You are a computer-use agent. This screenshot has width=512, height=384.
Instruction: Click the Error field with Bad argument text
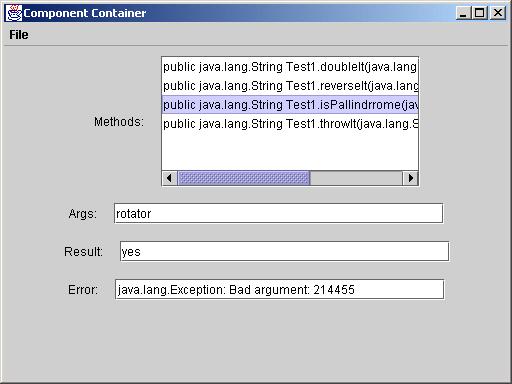pyautogui.click(x=279, y=289)
